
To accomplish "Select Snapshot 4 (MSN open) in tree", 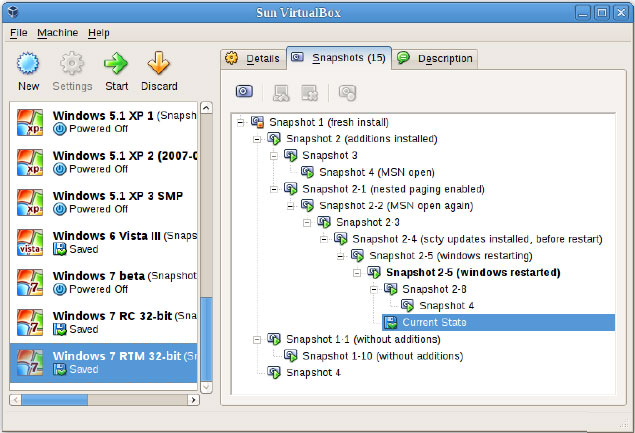I will (377, 173).
